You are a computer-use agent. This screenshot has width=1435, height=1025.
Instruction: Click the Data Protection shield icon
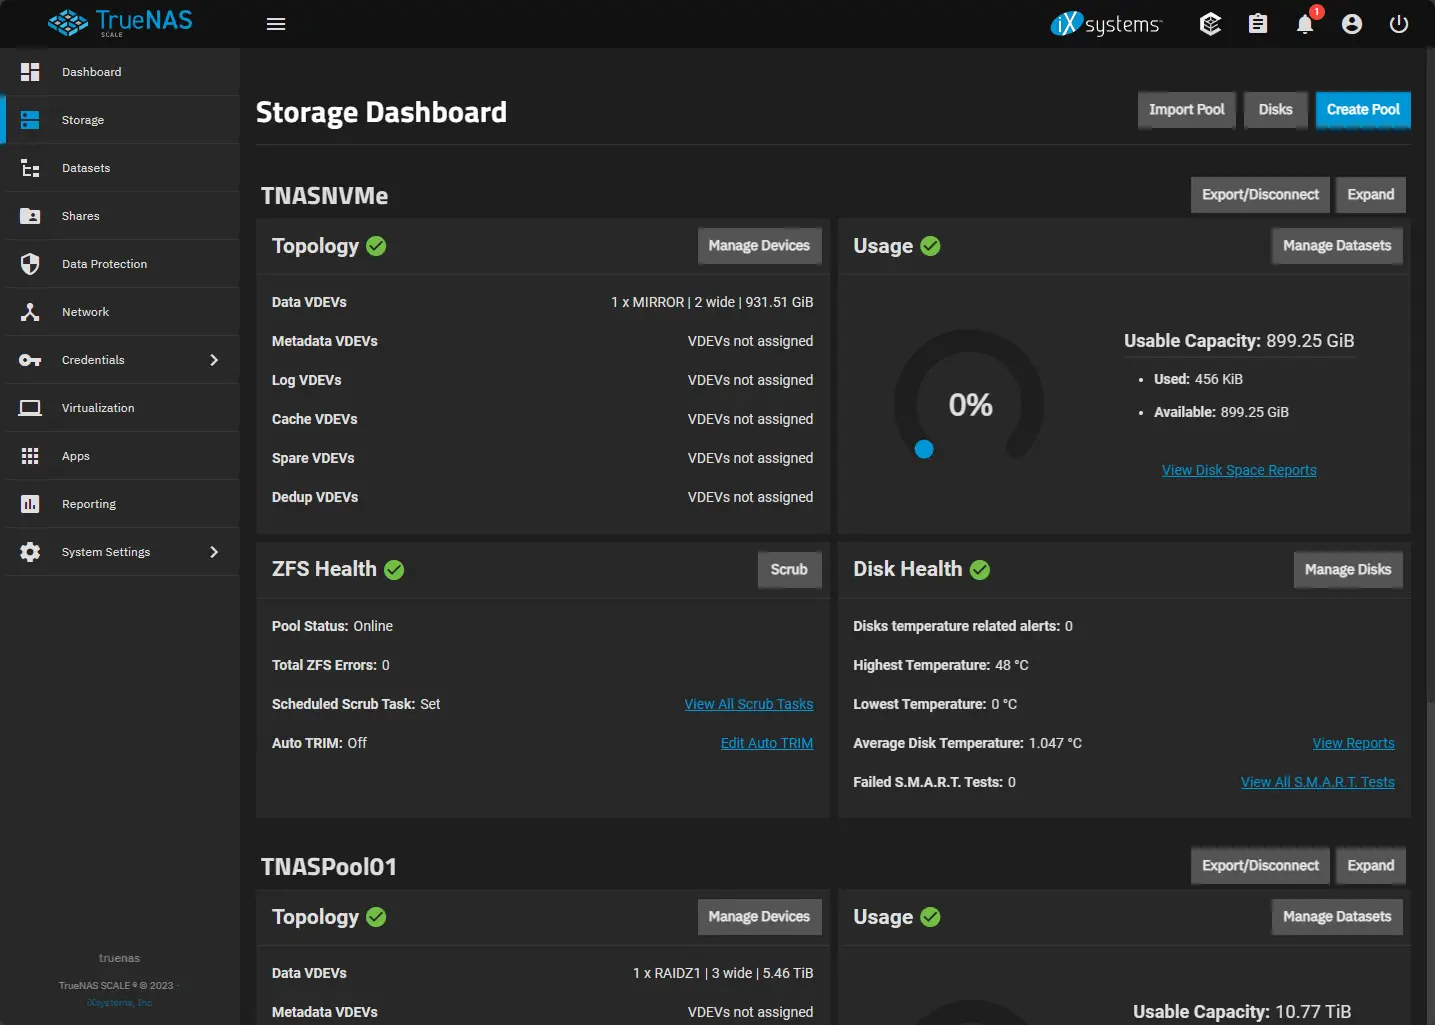click(30, 264)
